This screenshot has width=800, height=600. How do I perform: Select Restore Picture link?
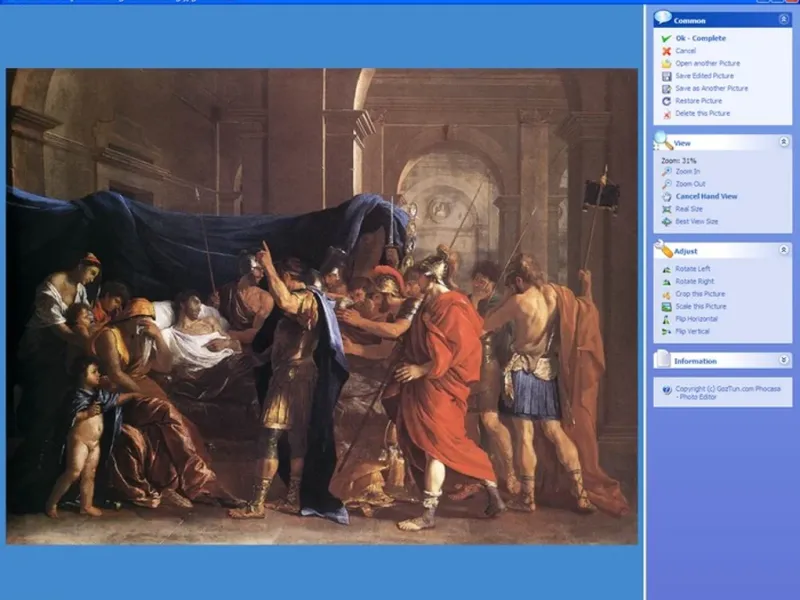point(698,101)
